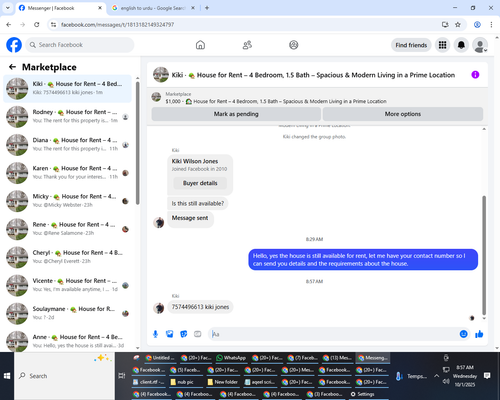Click the voice clip microphone icon
500x400 pixels.
pos(155,334)
